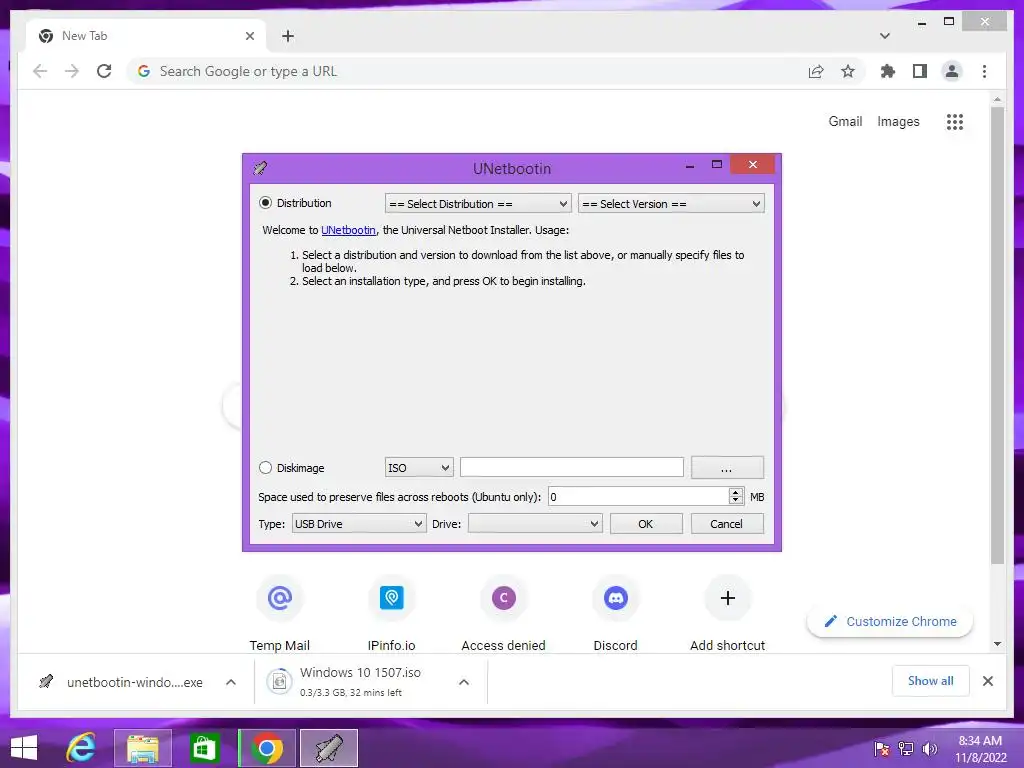Click Show all downloads
Image resolution: width=1024 pixels, height=768 pixels.
[931, 681]
